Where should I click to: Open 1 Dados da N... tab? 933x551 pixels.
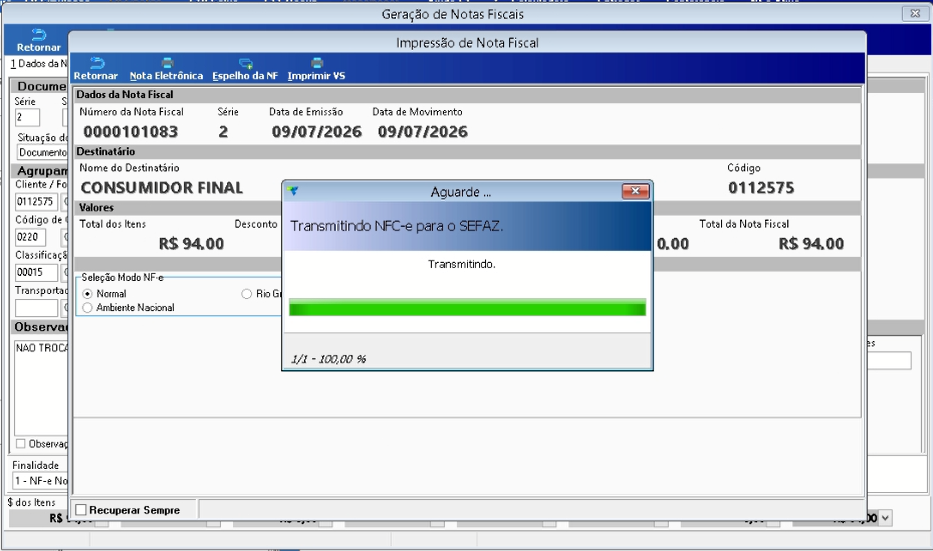pos(38,64)
